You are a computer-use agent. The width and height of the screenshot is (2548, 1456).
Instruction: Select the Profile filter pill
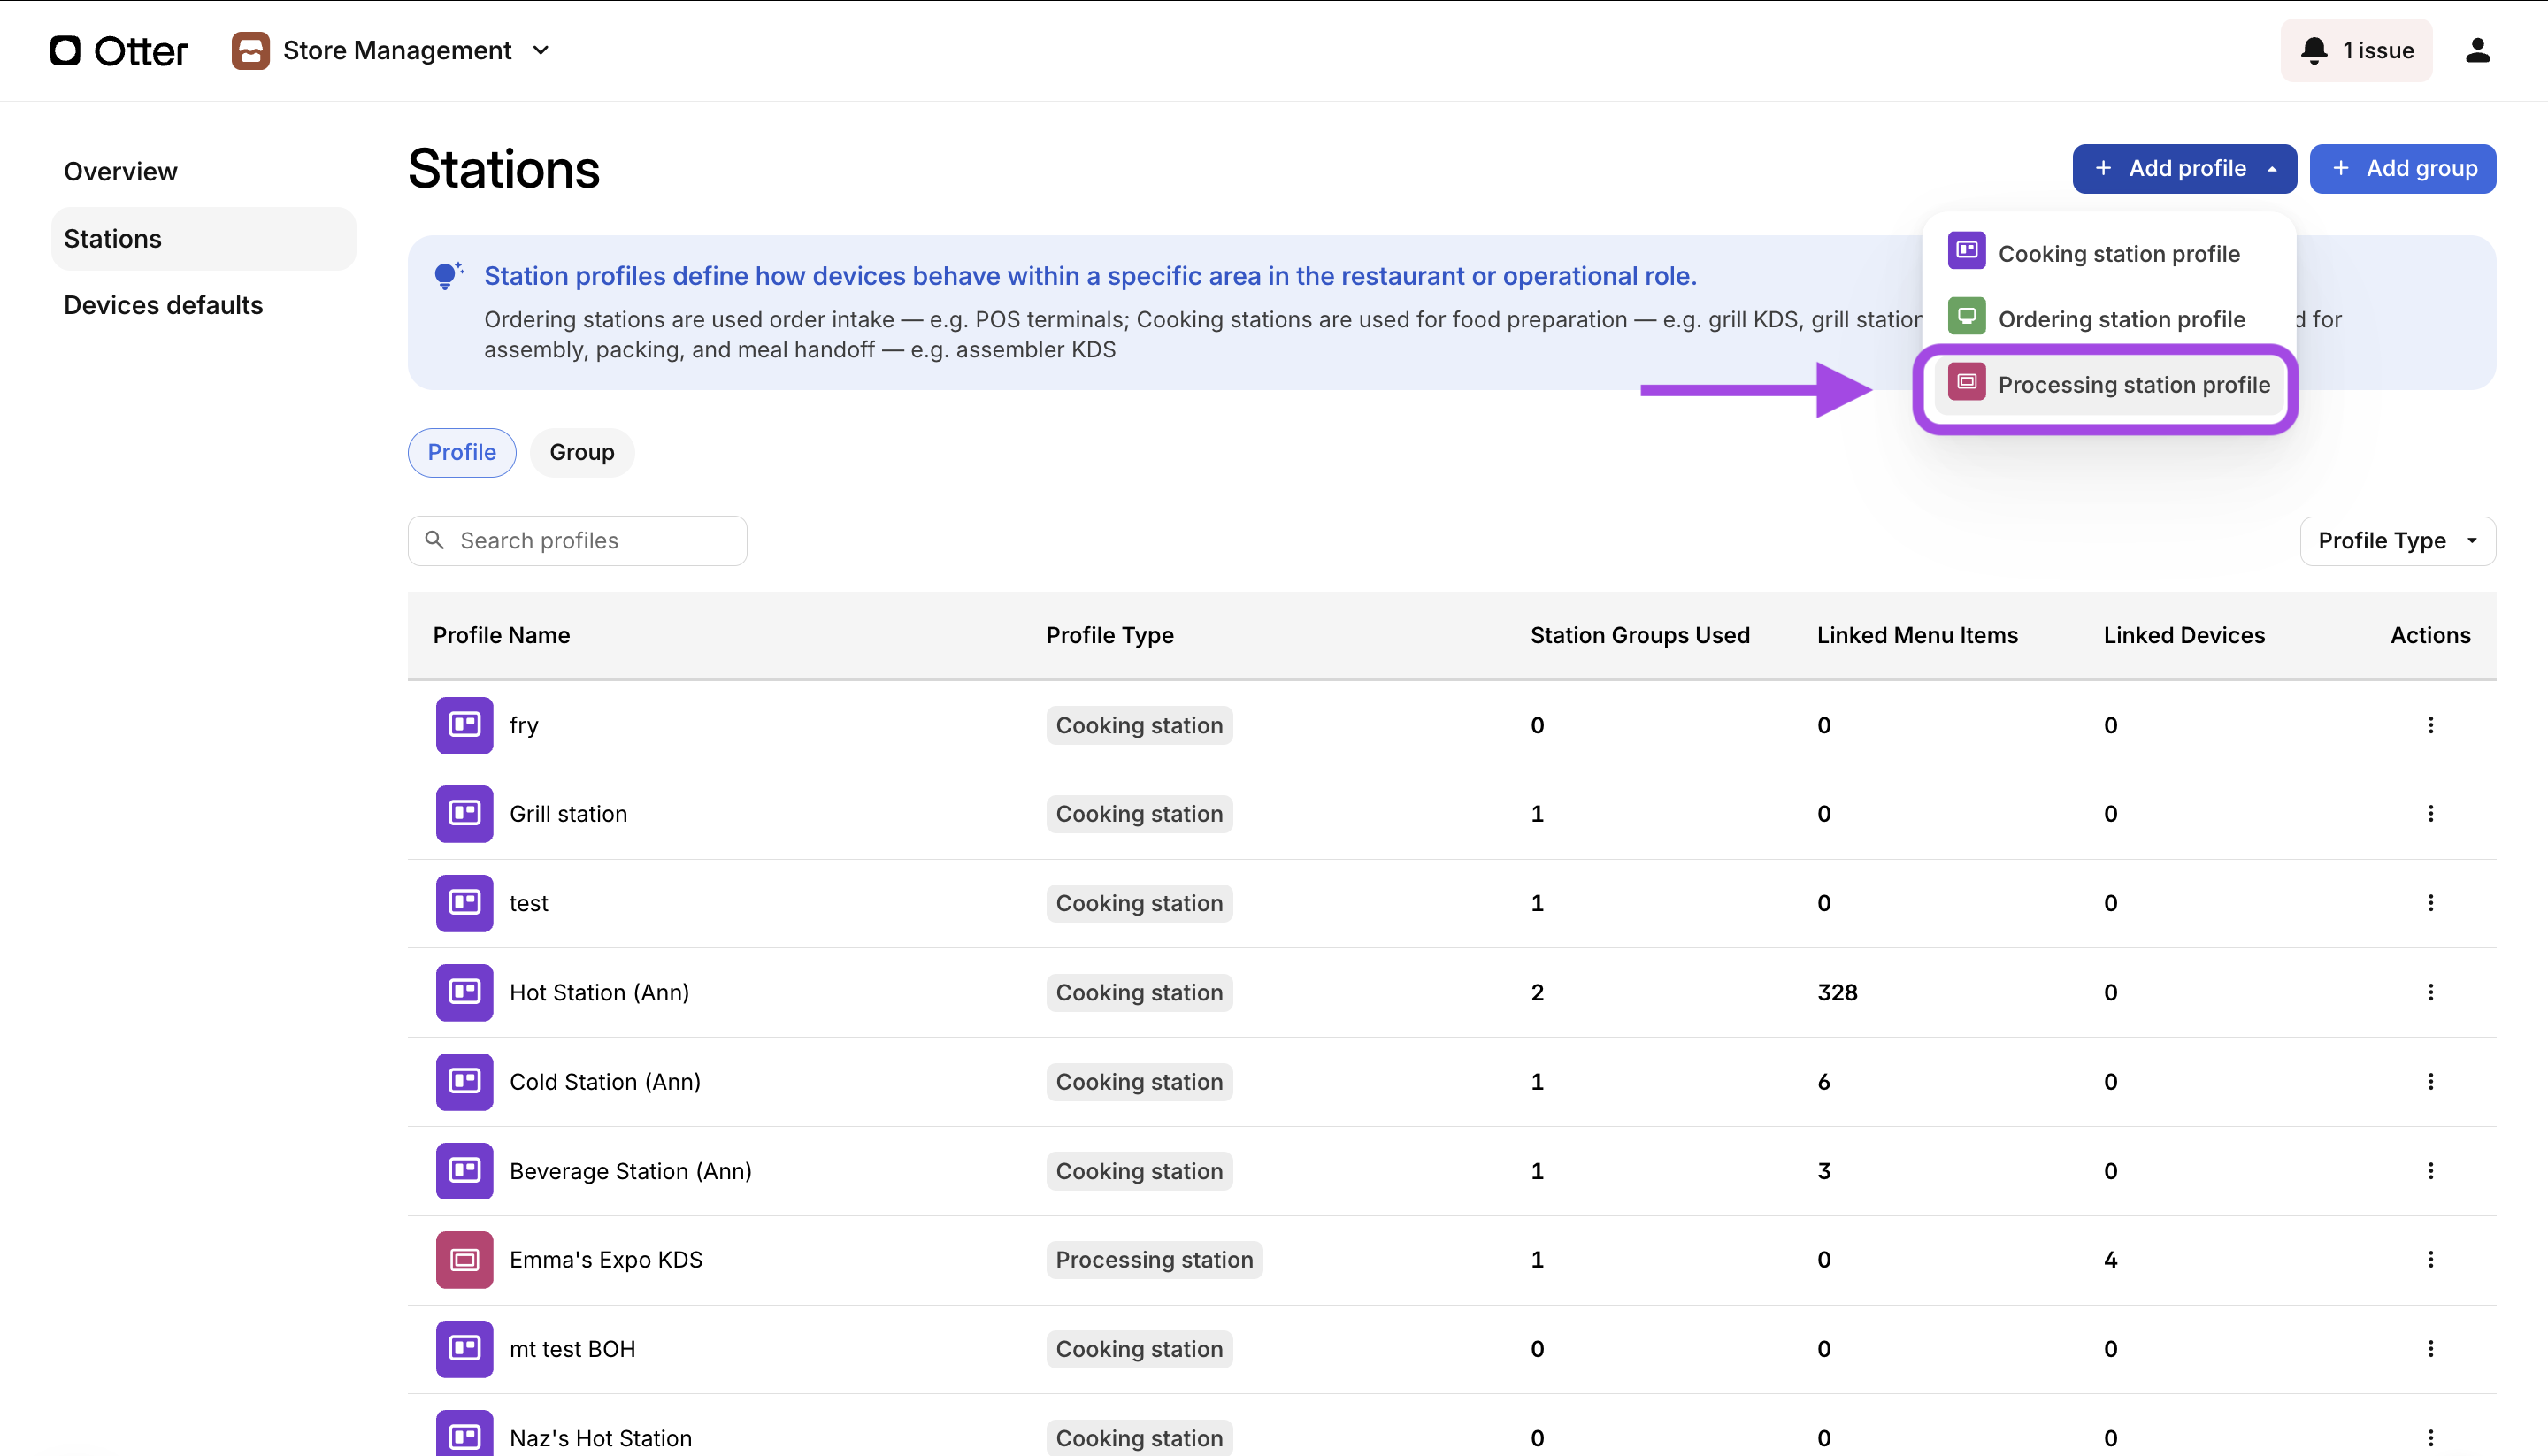tap(461, 452)
